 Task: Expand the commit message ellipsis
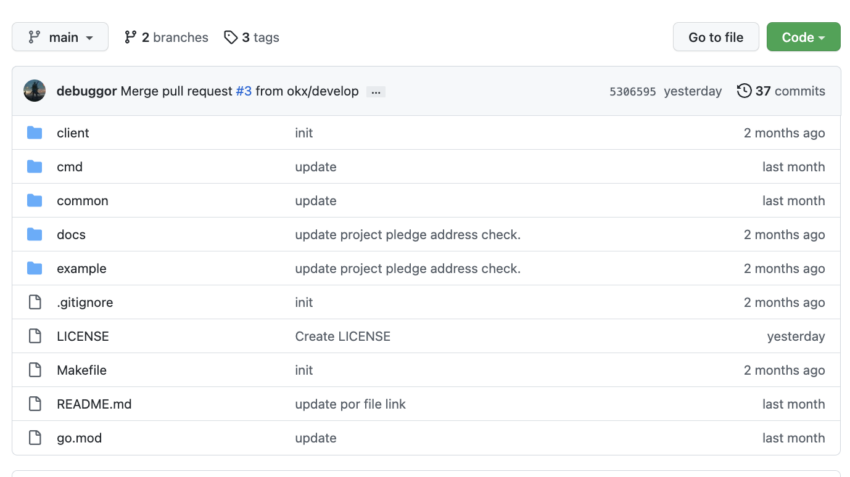coord(376,92)
